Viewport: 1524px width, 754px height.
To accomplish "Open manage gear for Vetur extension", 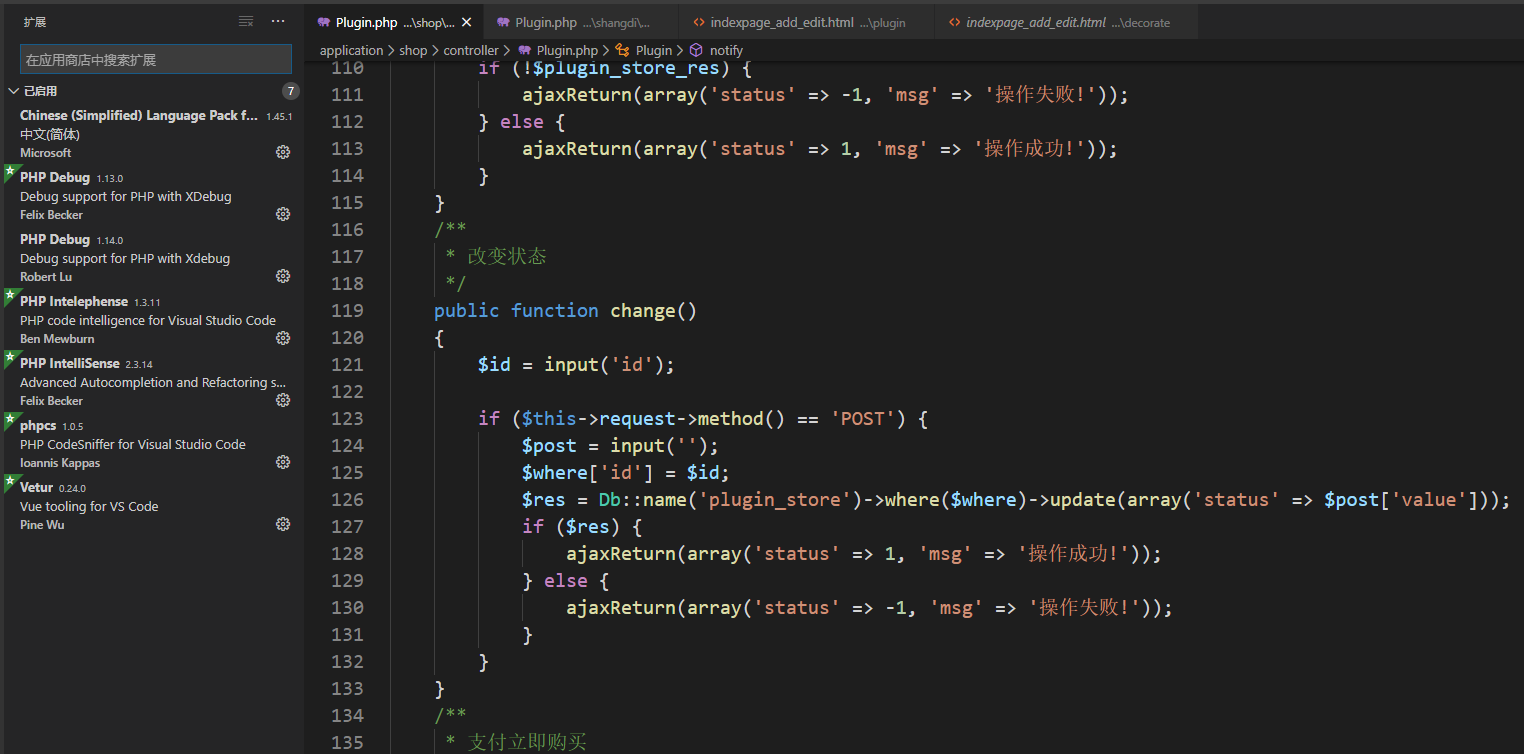I will coord(283,524).
